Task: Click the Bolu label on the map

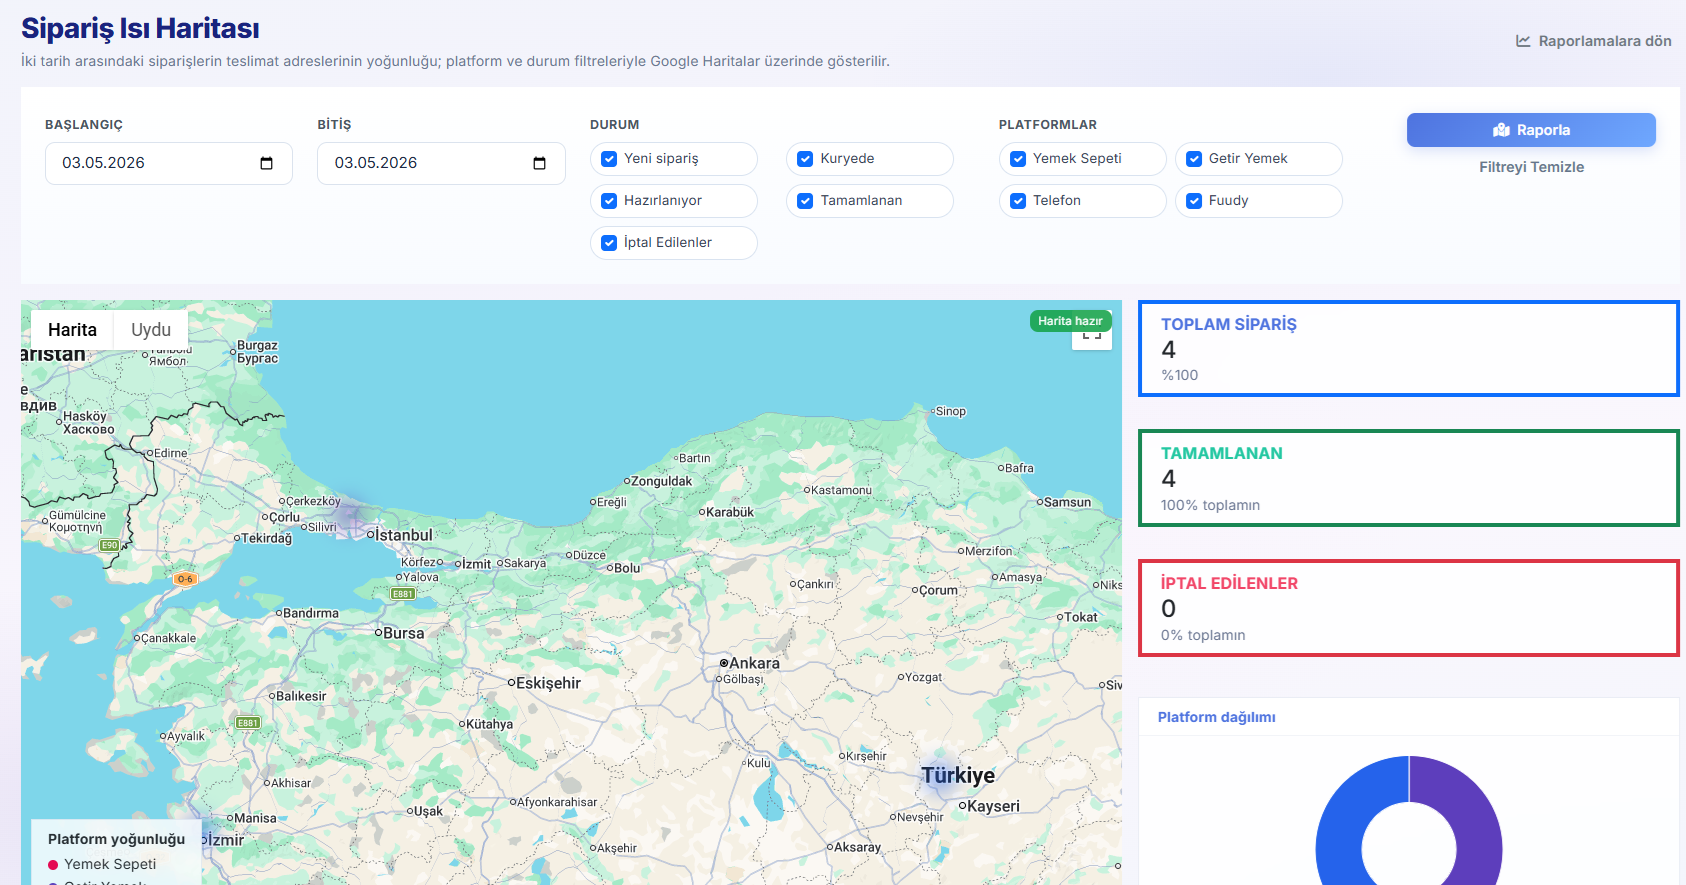Action: pyautogui.click(x=627, y=568)
